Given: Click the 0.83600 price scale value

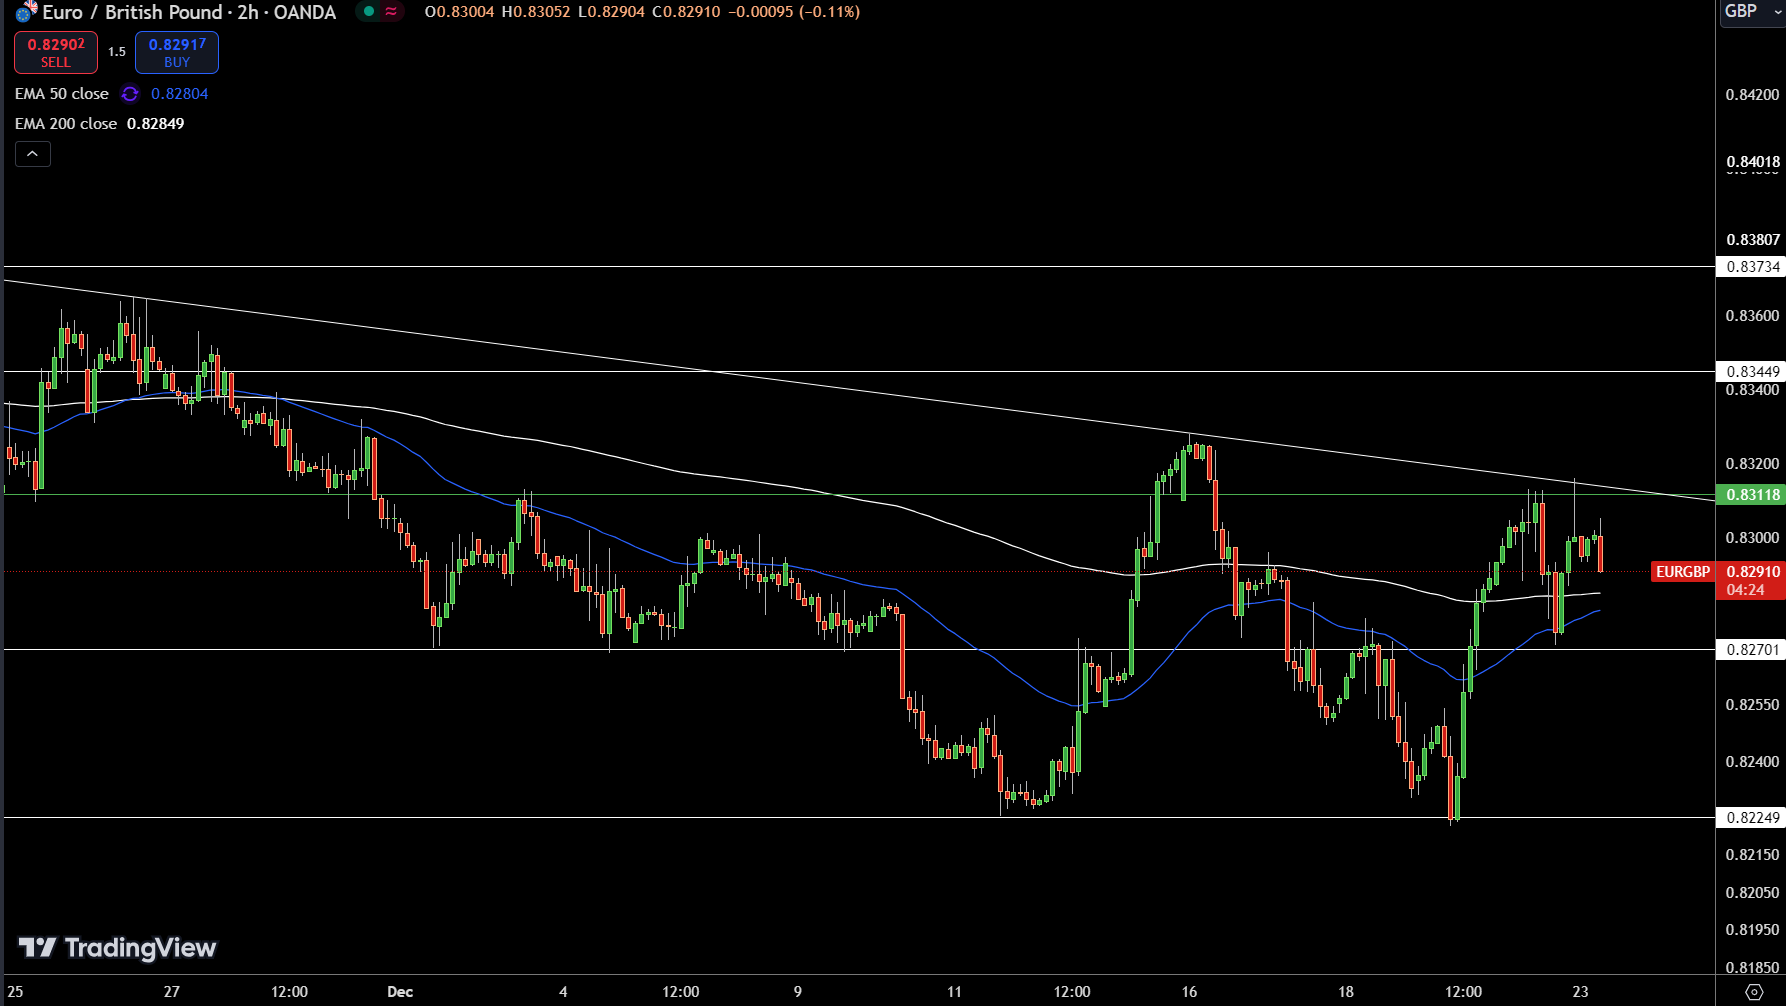Looking at the screenshot, I should point(1752,316).
